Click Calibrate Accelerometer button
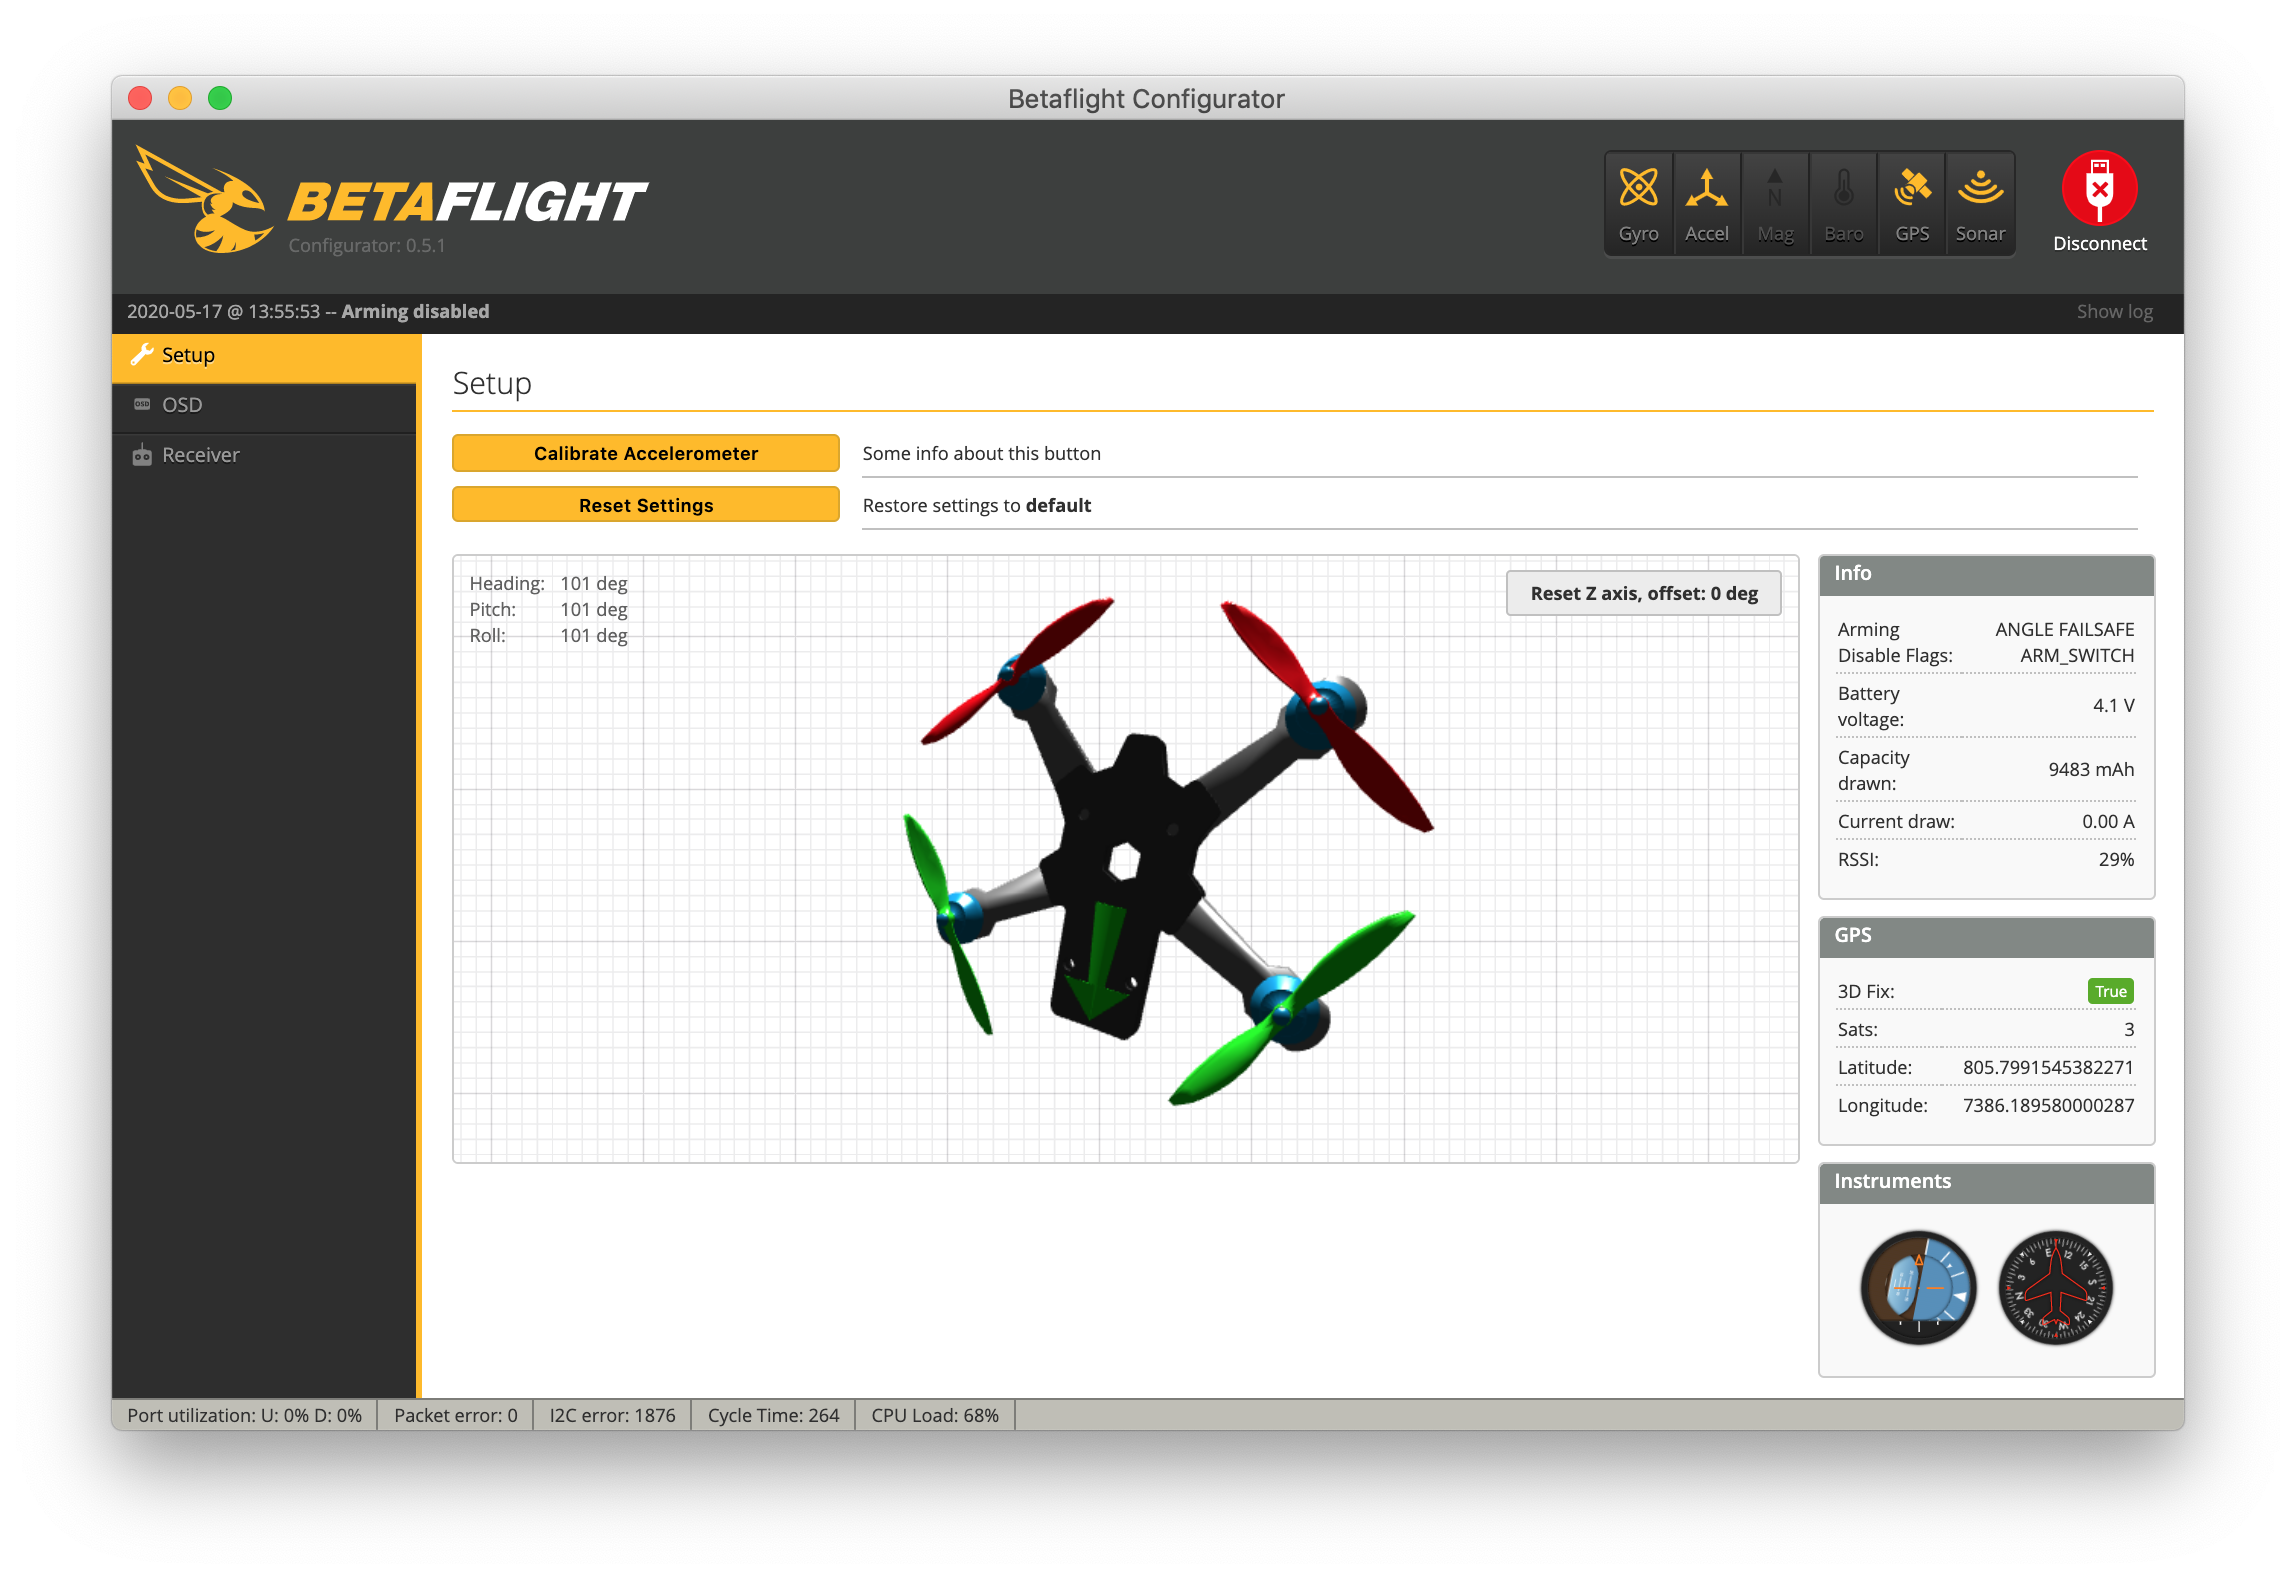2296x1578 pixels. pos(645,453)
